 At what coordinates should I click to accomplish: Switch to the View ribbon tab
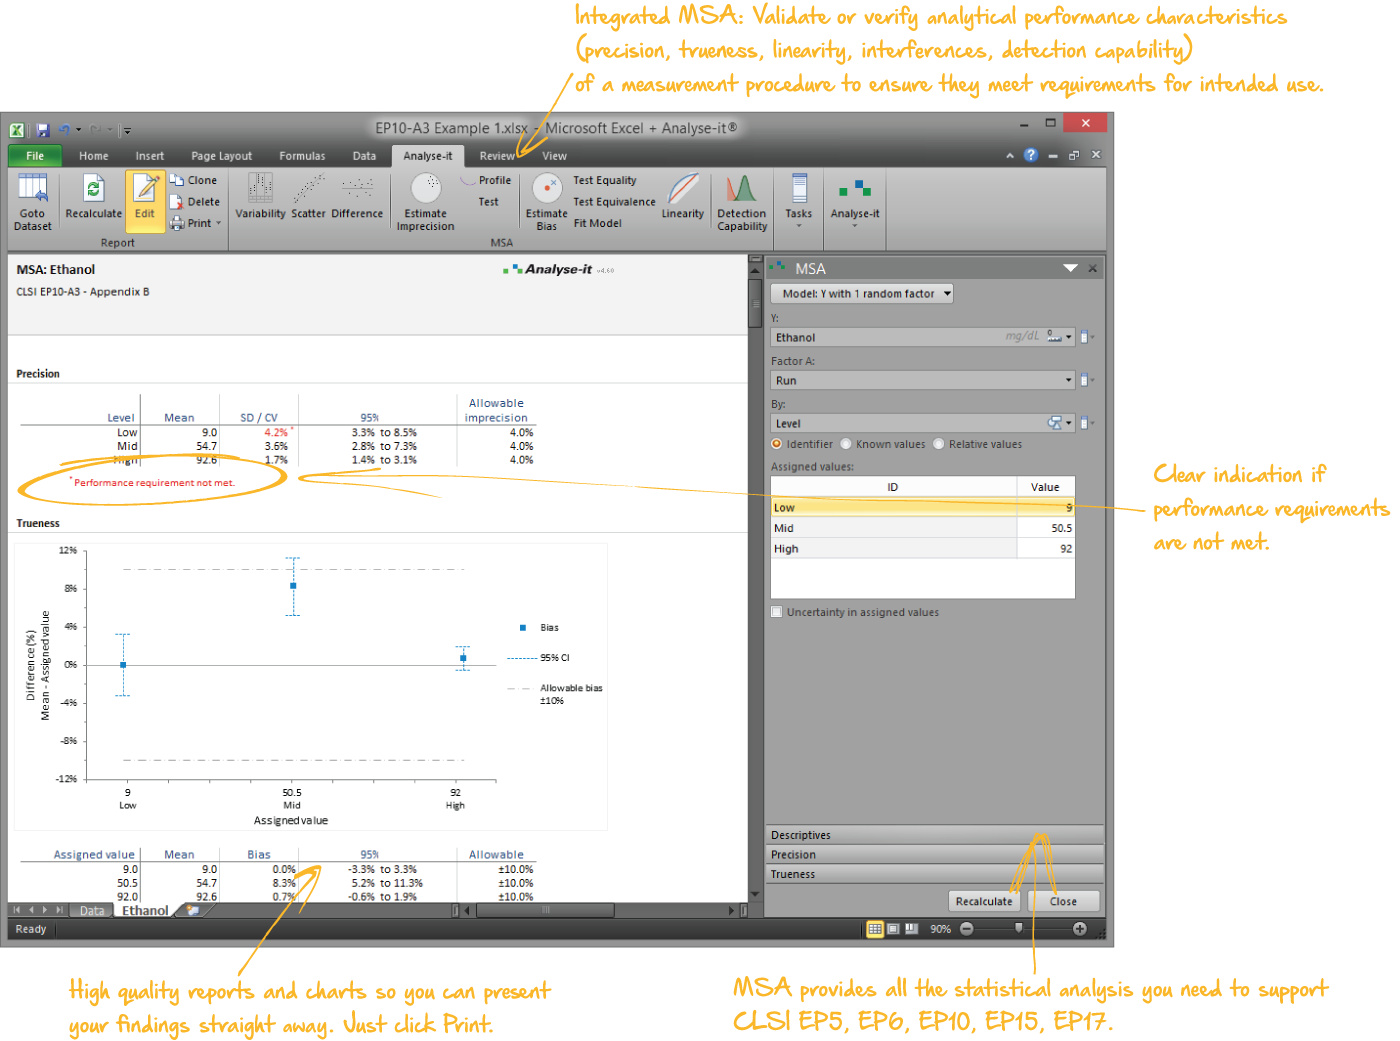(554, 156)
